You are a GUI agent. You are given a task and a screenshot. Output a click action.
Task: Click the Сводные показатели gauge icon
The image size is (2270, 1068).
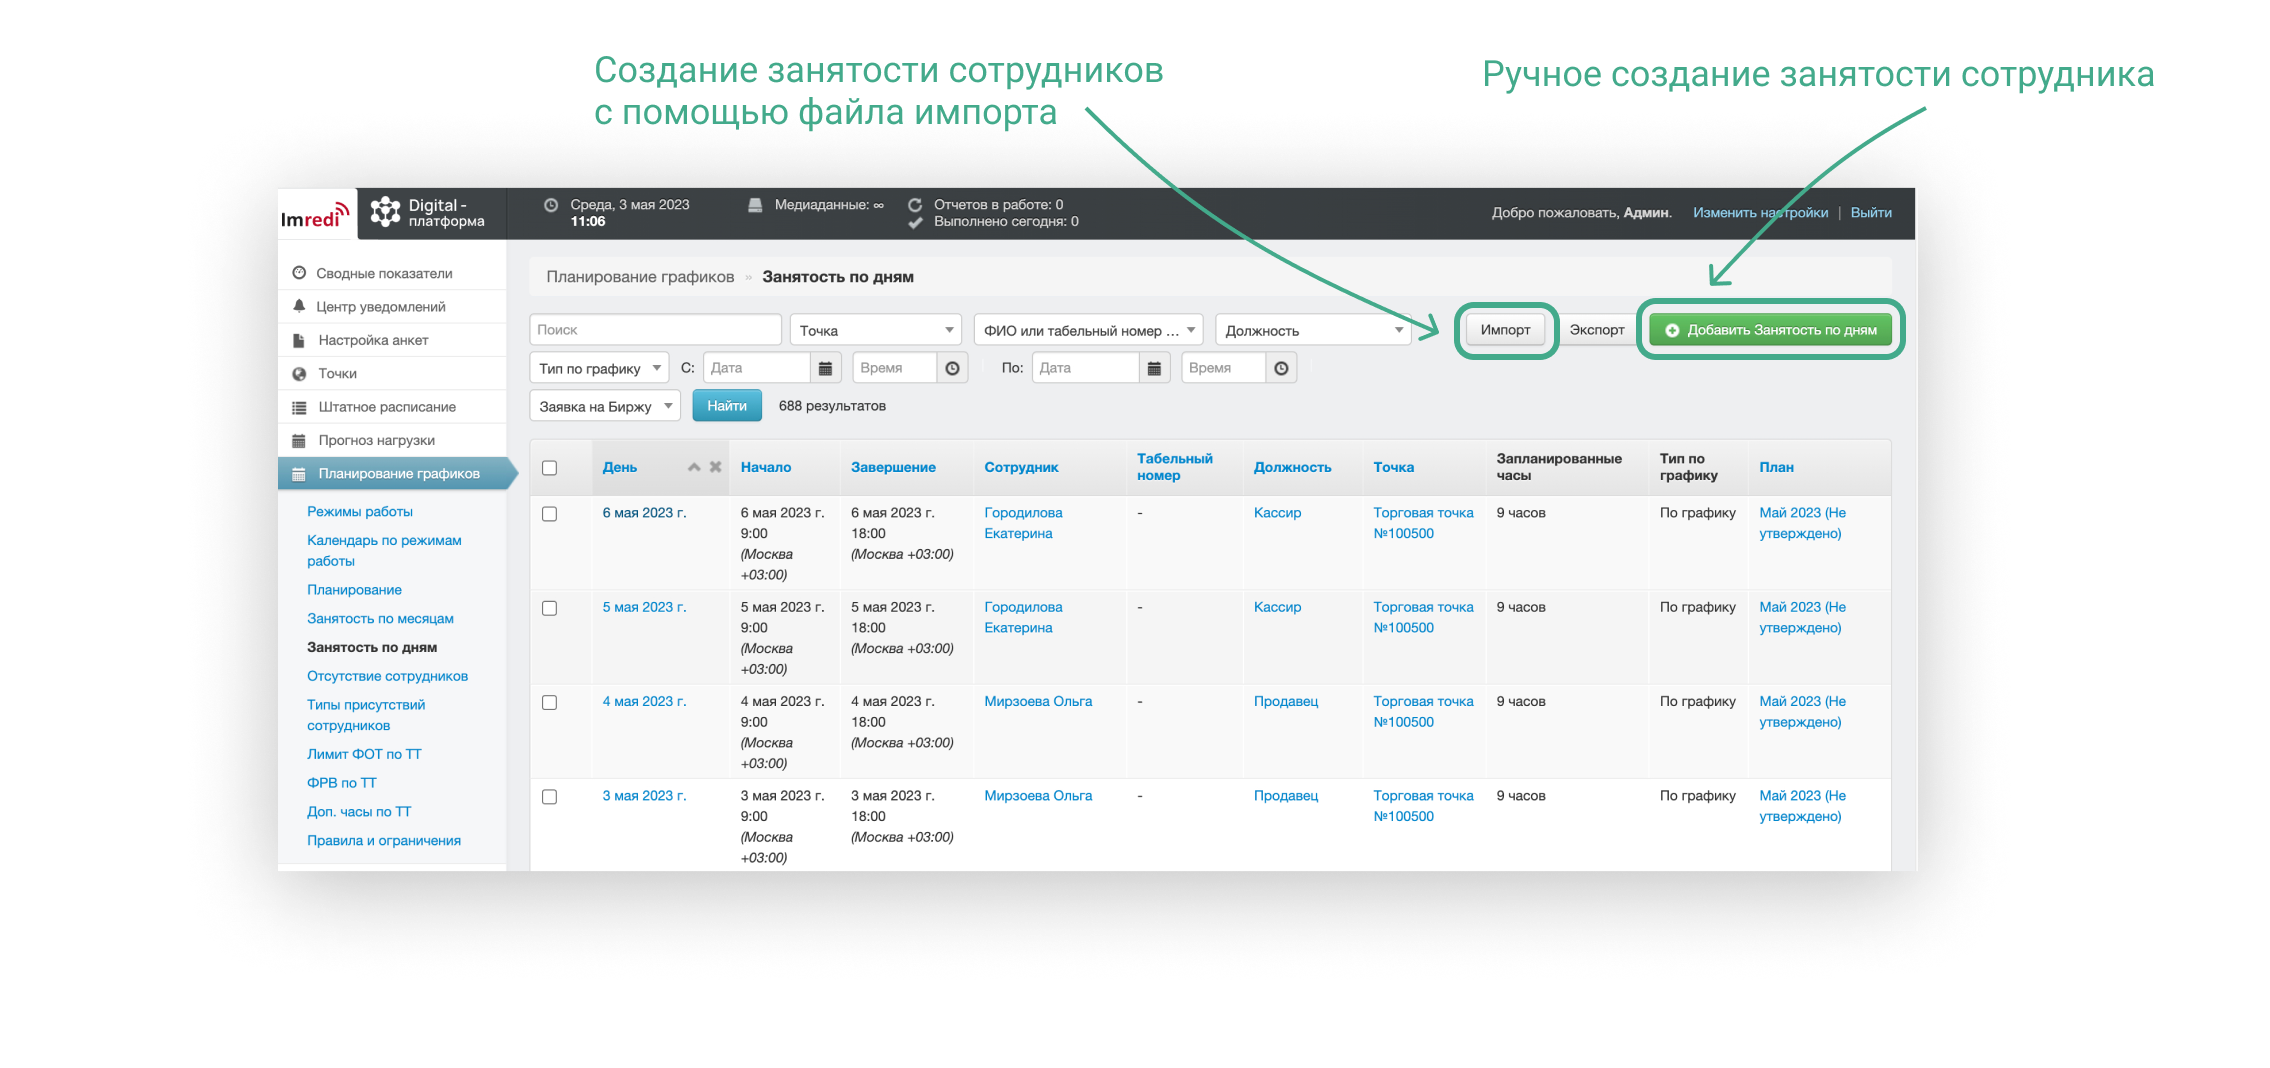pyautogui.click(x=299, y=273)
